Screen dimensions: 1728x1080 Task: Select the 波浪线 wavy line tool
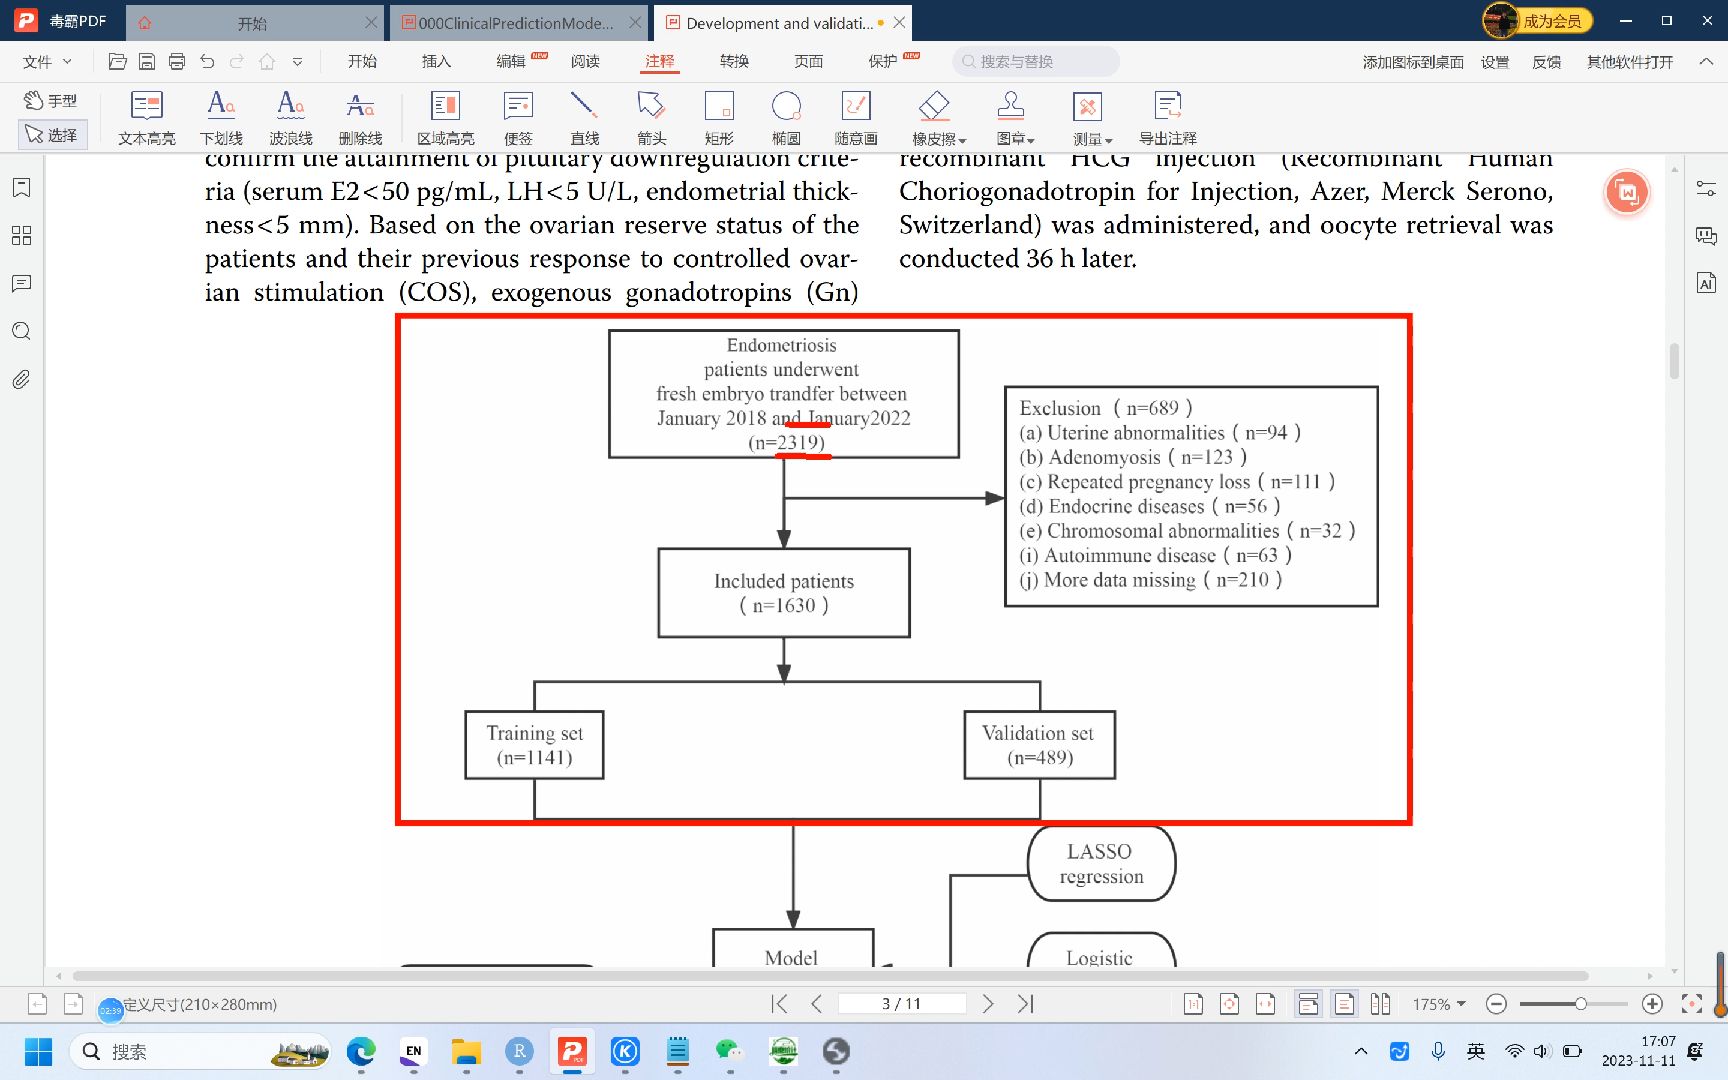[291, 118]
